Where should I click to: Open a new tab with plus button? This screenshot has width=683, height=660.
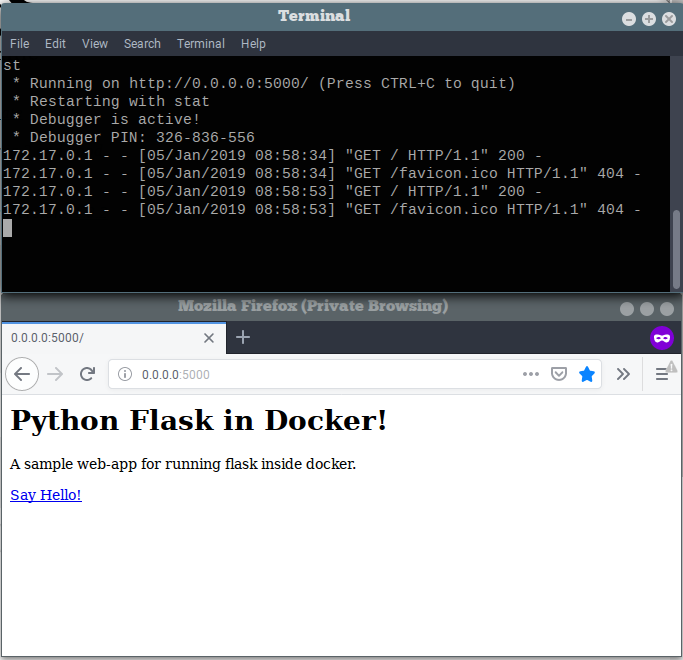(x=243, y=338)
